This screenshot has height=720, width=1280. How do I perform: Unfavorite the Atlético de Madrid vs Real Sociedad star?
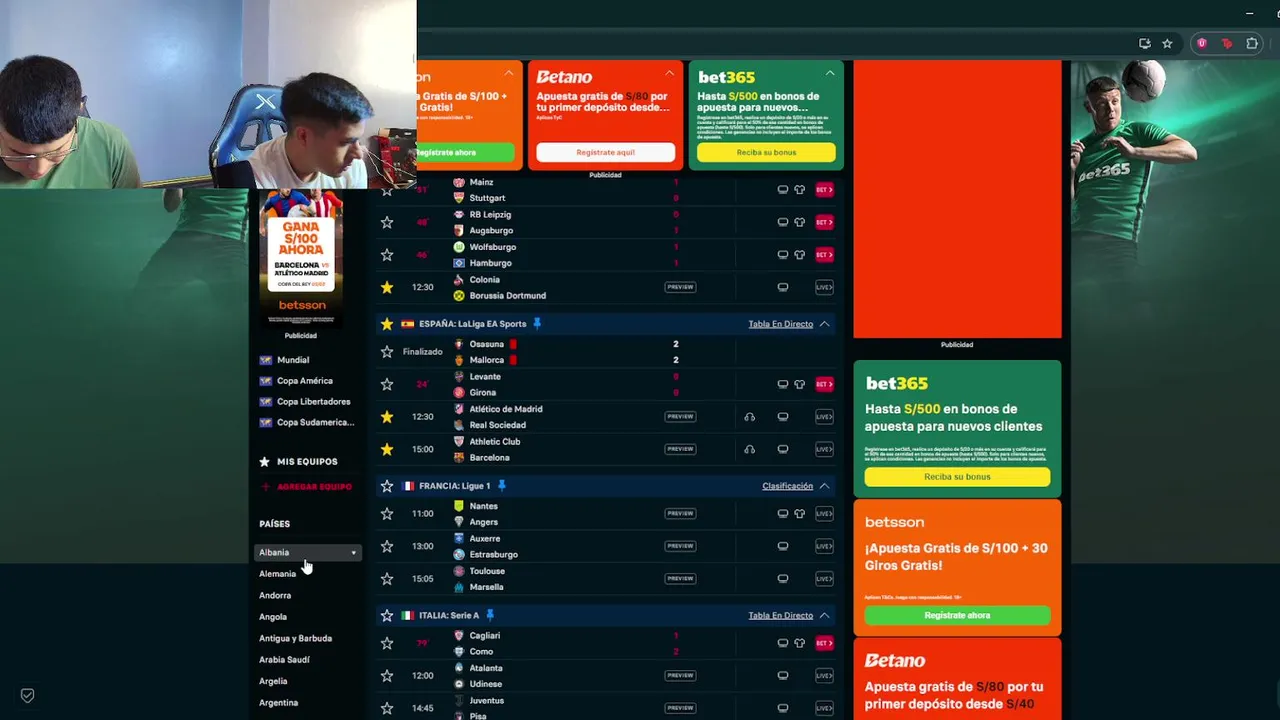(x=387, y=417)
